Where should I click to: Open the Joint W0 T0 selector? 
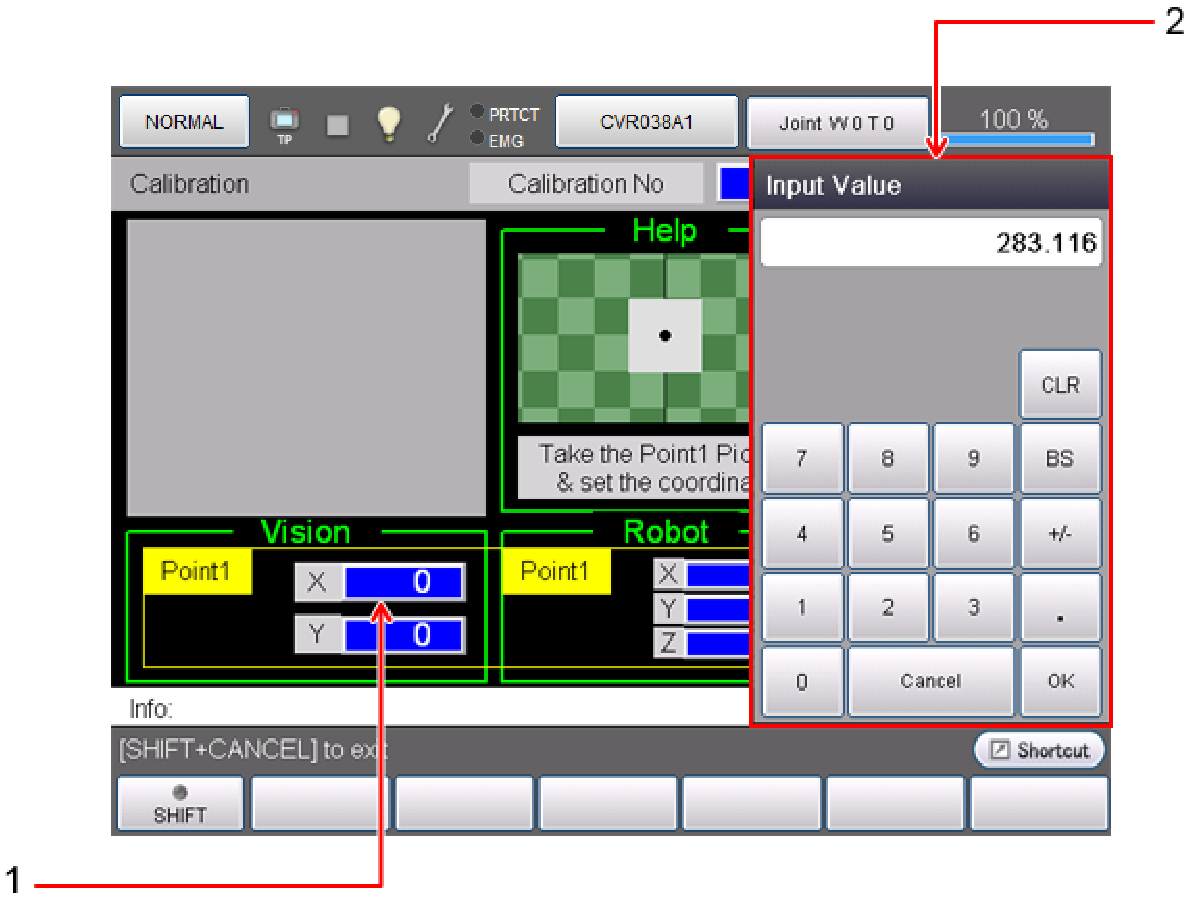pyautogui.click(x=837, y=123)
